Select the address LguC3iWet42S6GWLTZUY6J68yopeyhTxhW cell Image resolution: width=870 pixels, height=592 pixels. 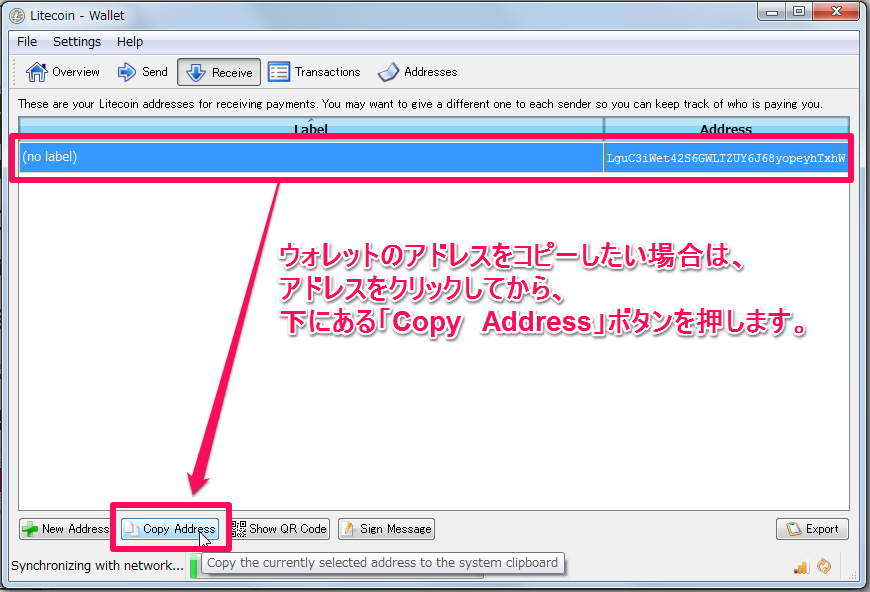[726, 158]
